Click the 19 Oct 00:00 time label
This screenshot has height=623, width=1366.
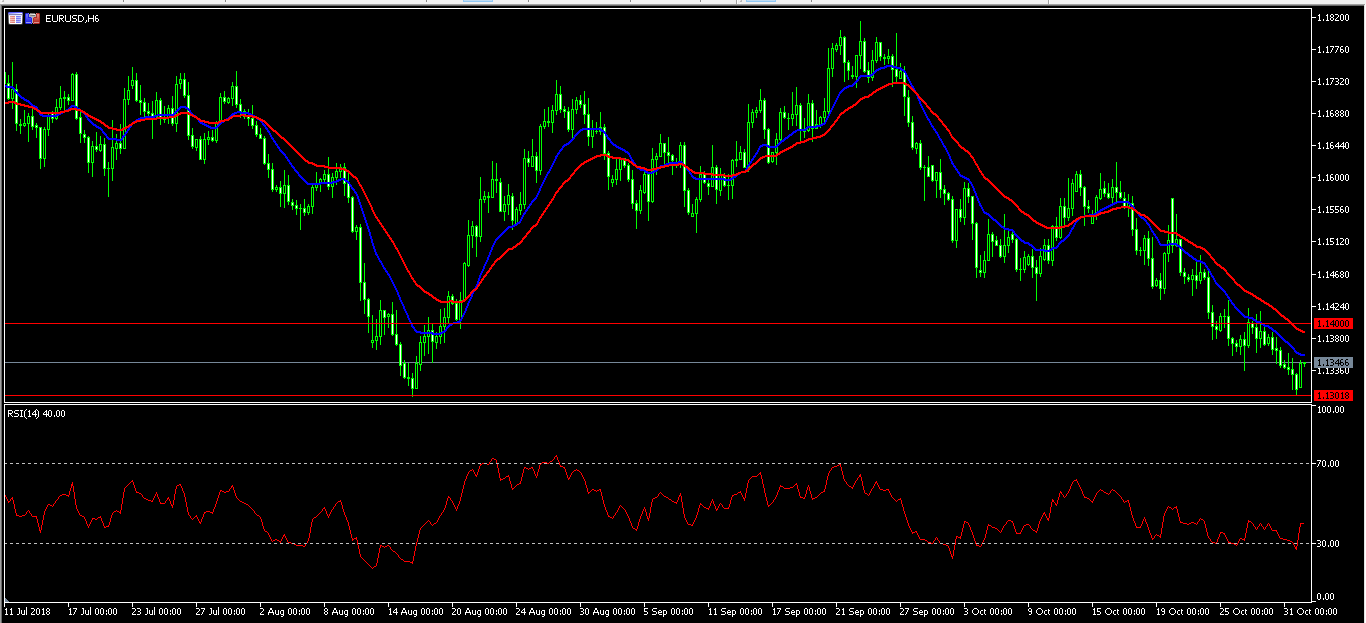[1181, 610]
